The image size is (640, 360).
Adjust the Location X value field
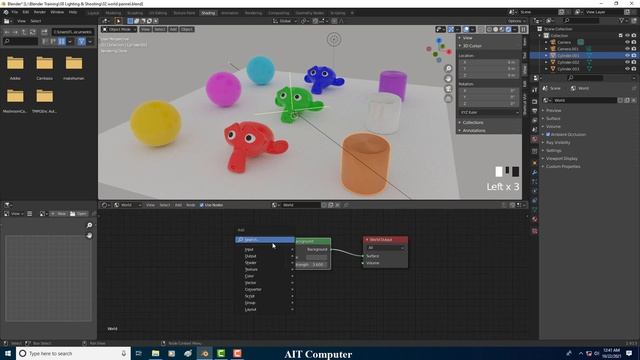[x=488, y=62]
